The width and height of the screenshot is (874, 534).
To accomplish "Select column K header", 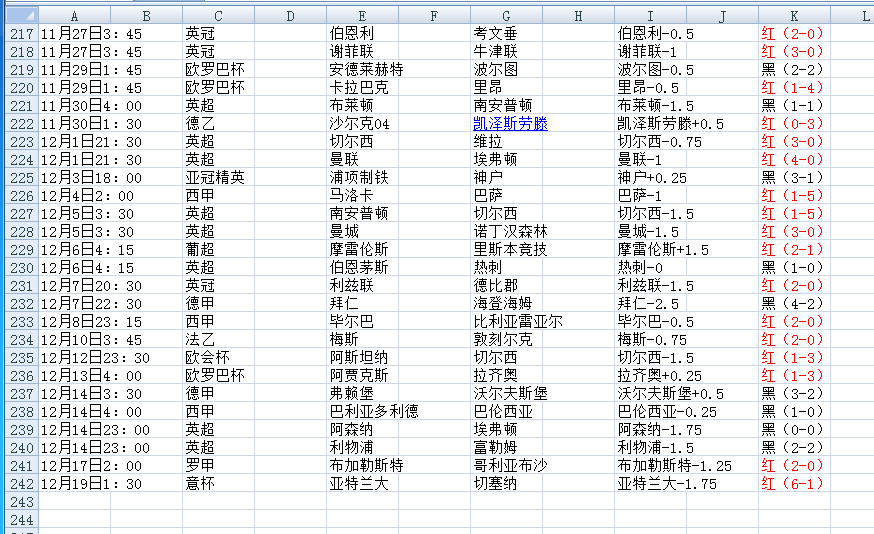I will coord(794,16).
